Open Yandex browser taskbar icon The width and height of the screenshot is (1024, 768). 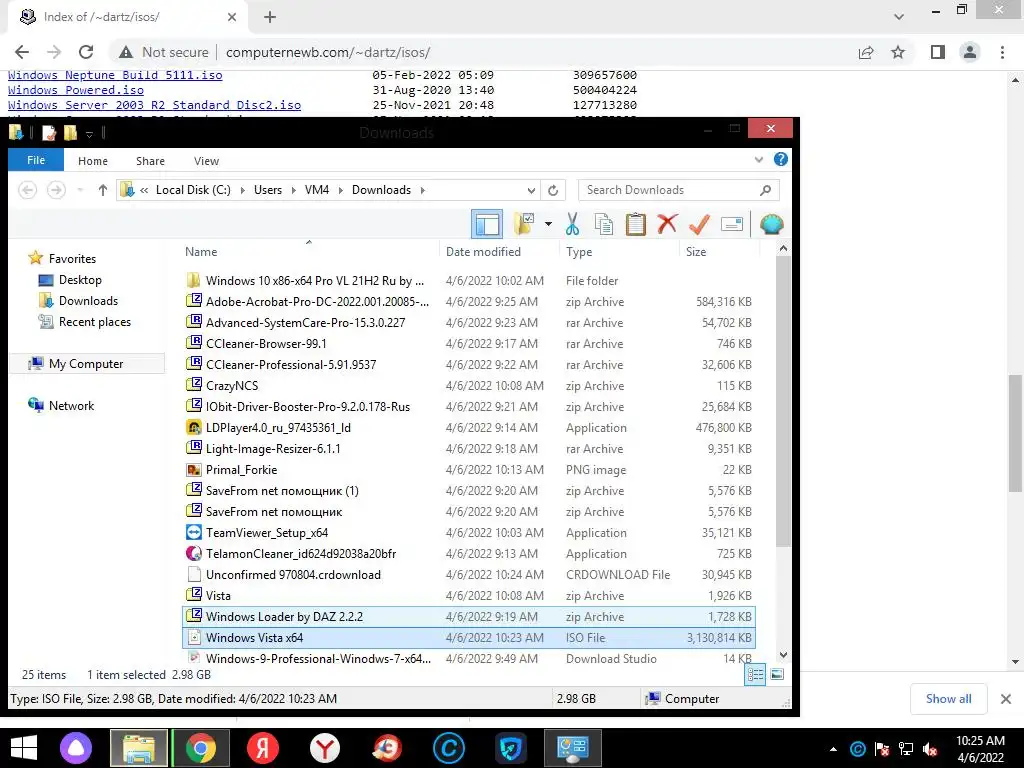point(325,748)
